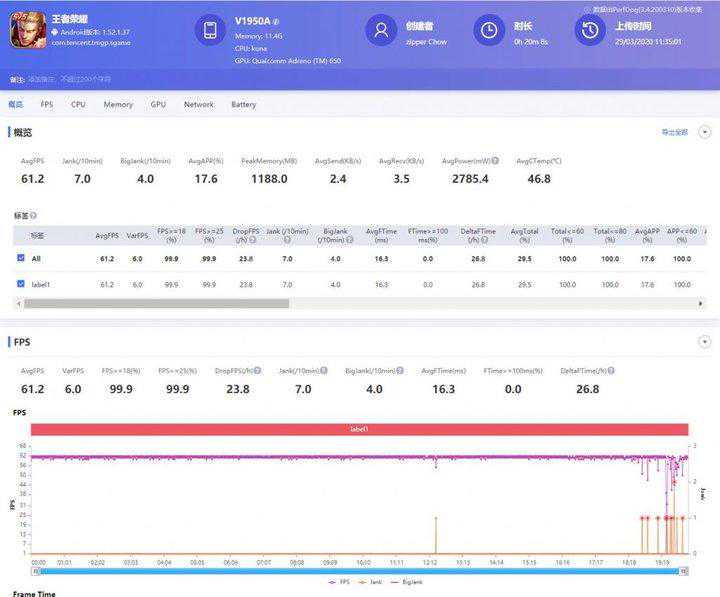Toggle the Jank legend marker in chart
The image size is (720, 597).
click(x=363, y=579)
